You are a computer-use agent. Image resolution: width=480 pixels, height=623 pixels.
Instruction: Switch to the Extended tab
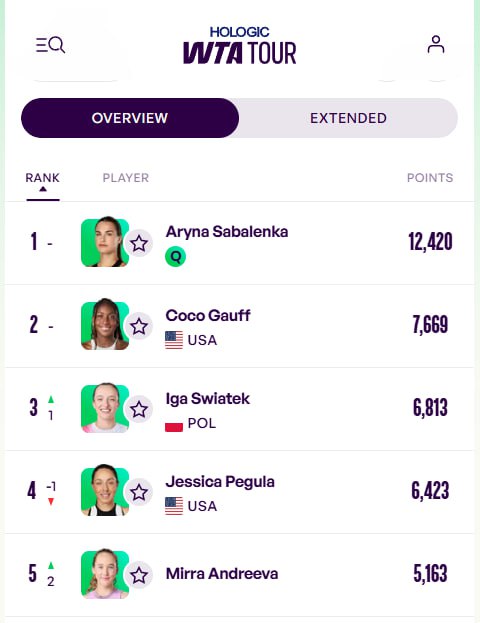348,118
